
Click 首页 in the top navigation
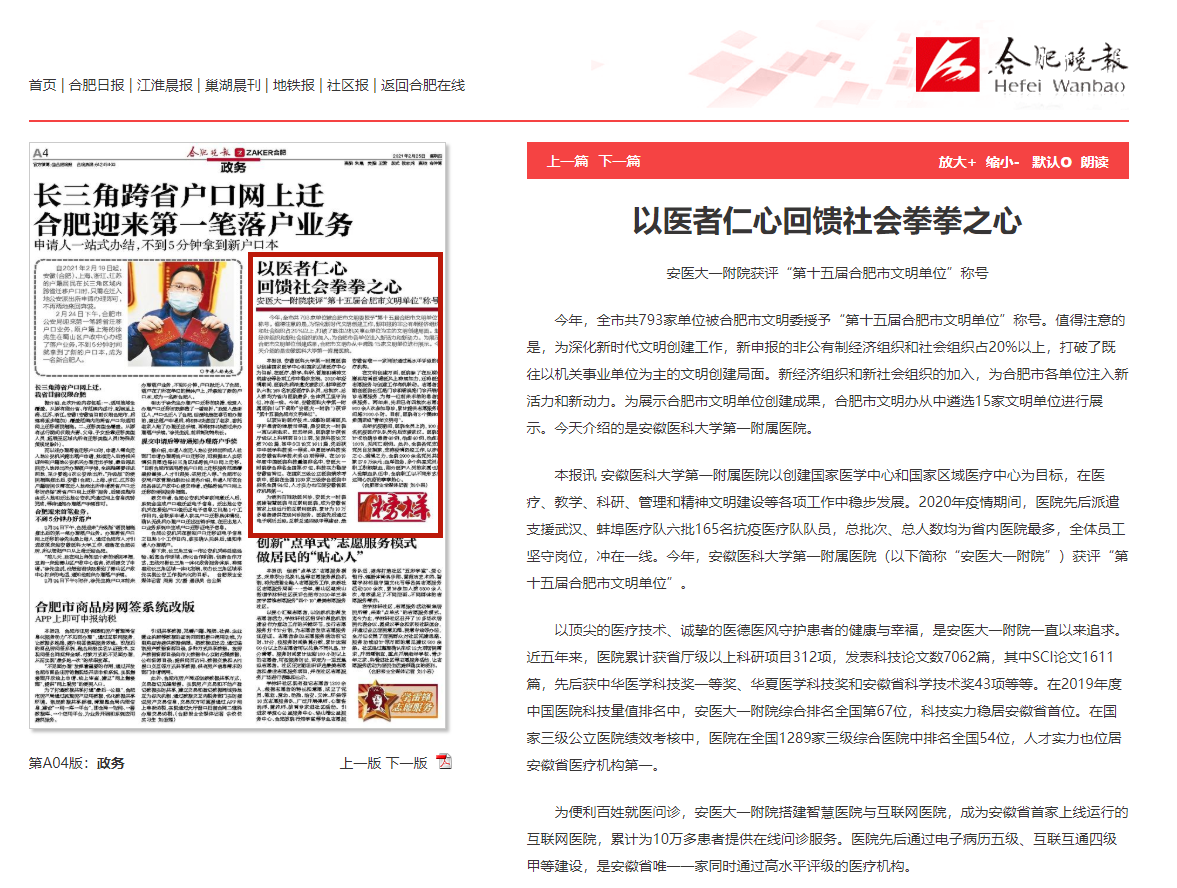pyautogui.click(x=43, y=85)
